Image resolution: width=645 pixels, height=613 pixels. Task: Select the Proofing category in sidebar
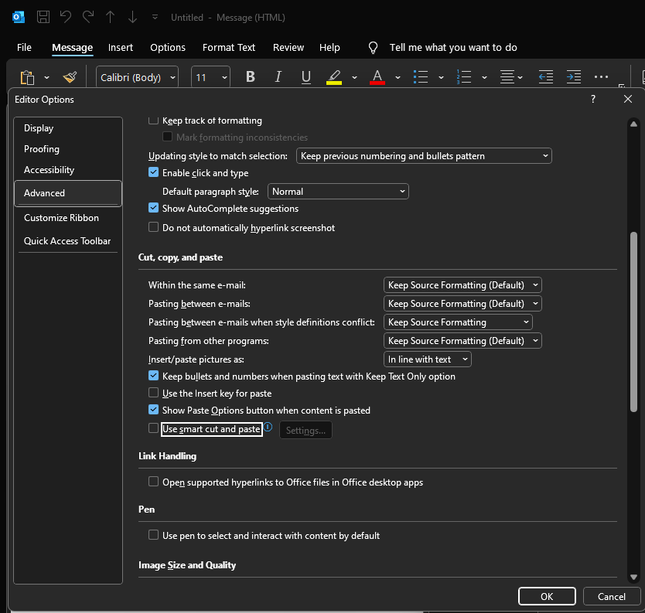pyautogui.click(x=42, y=149)
